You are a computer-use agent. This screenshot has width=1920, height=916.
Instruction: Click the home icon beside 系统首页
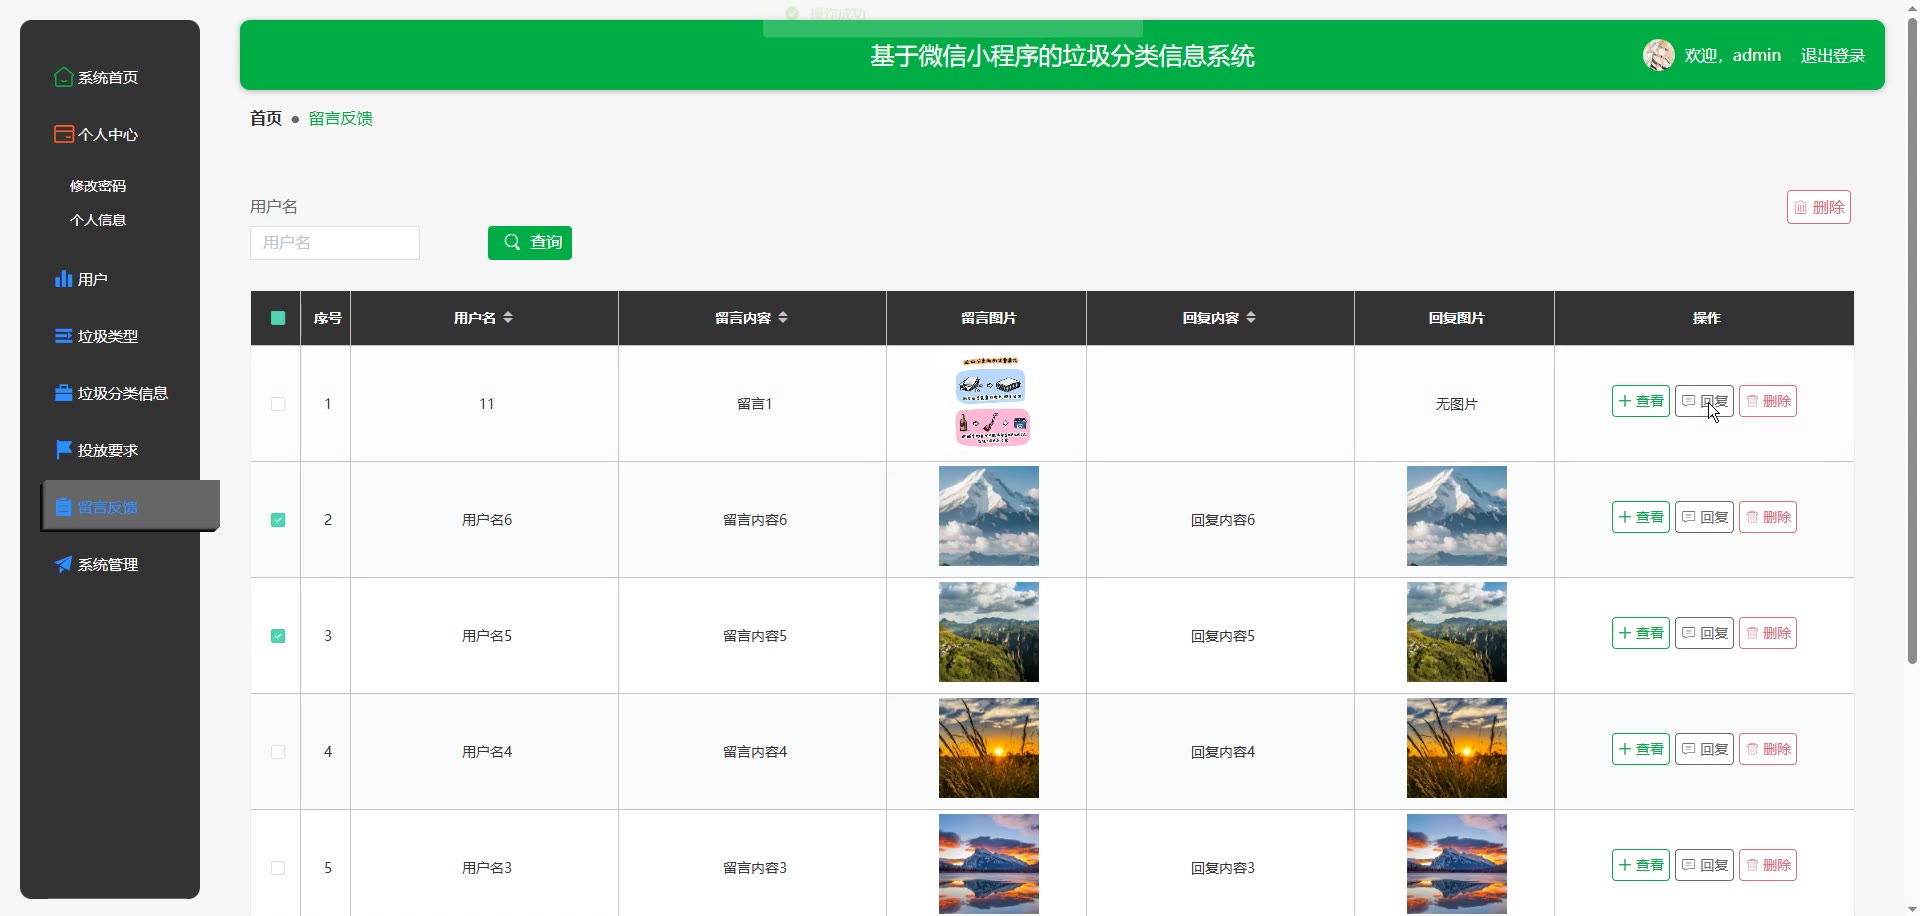pyautogui.click(x=63, y=77)
